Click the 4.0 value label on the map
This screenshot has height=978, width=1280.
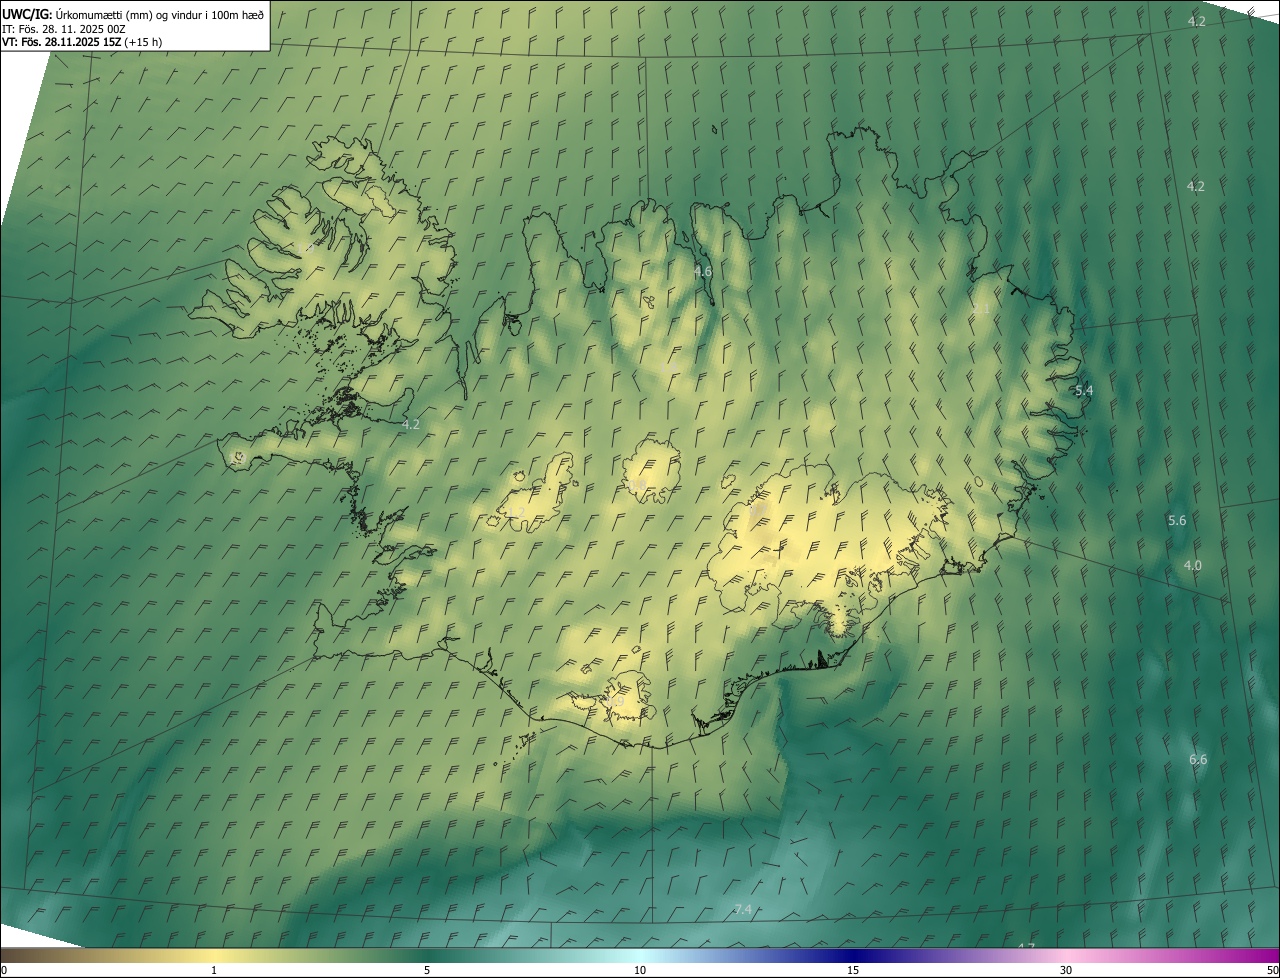[1193, 565]
